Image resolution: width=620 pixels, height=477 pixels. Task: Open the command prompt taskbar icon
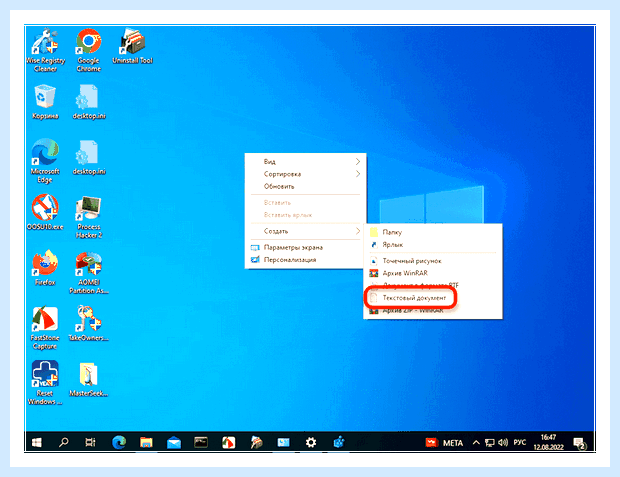pyautogui.click(x=201, y=442)
